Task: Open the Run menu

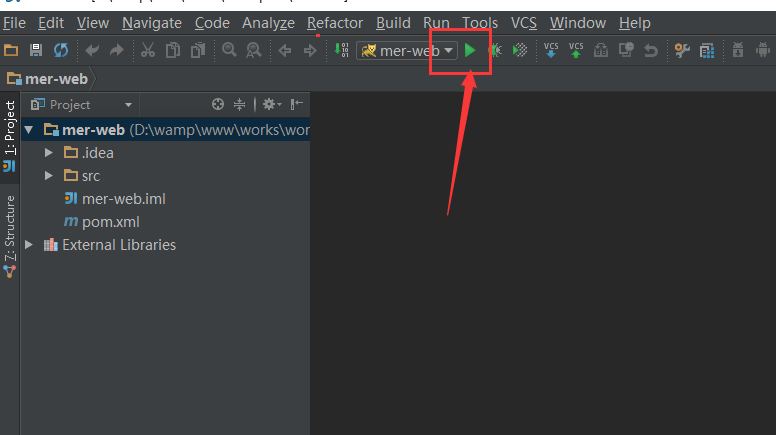Action: (436, 23)
